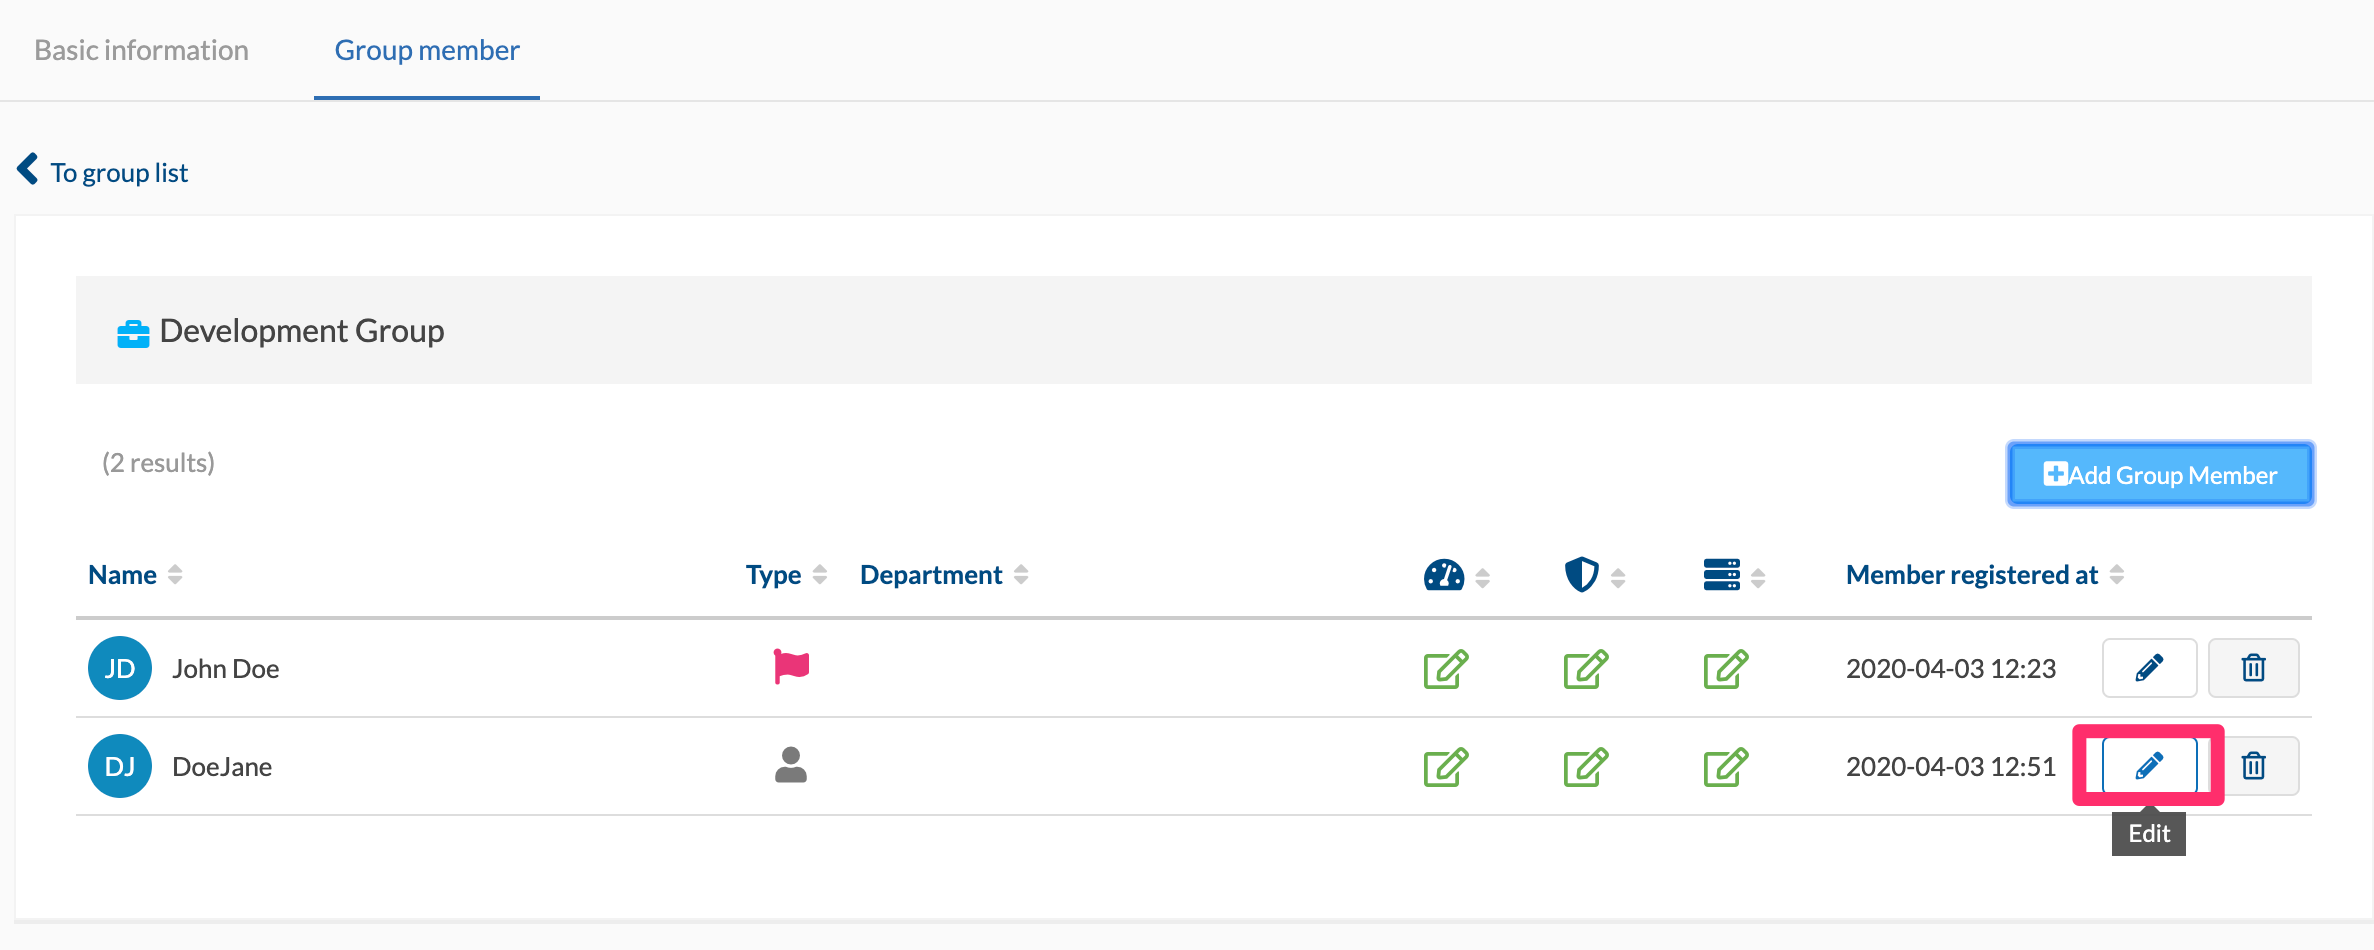Click the DJ avatar for DoeJane

pyautogui.click(x=120, y=766)
